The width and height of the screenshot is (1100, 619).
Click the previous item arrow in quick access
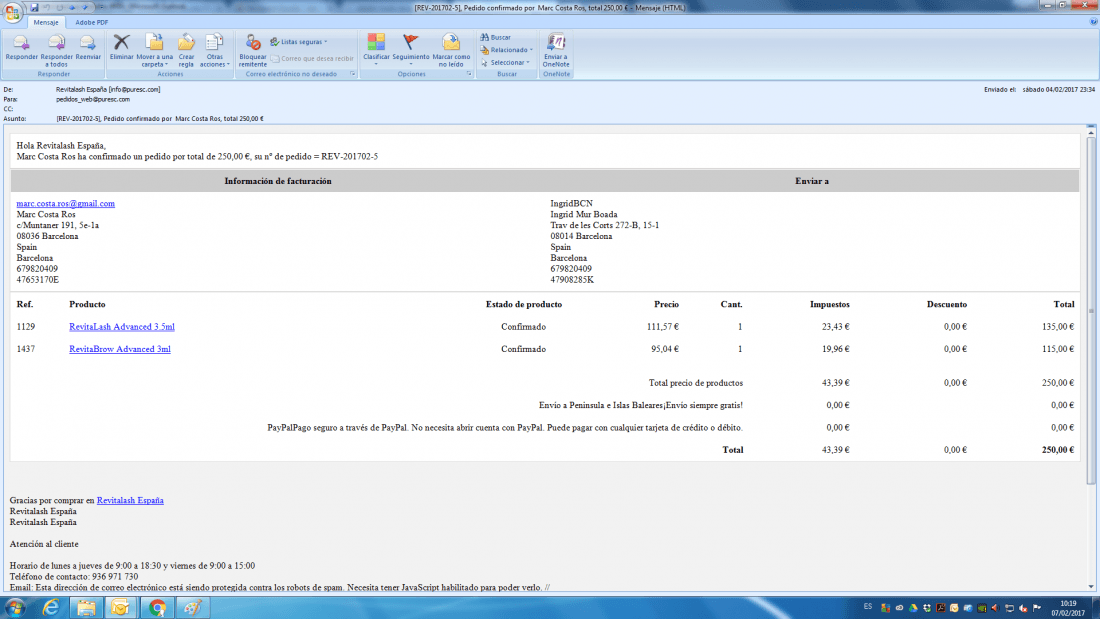coord(72,7)
